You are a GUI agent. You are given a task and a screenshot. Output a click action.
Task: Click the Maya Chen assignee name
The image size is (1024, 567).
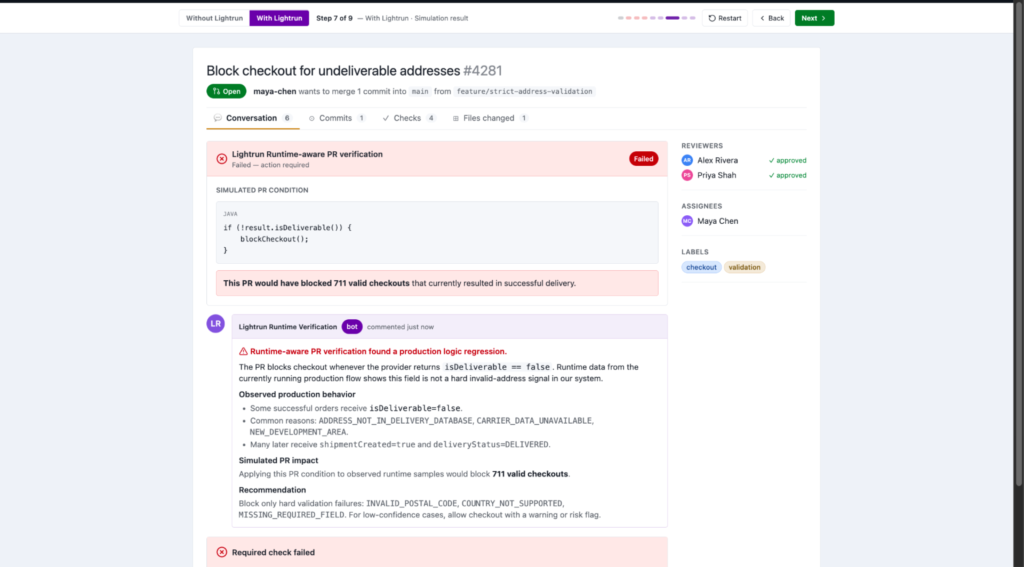[718, 221]
